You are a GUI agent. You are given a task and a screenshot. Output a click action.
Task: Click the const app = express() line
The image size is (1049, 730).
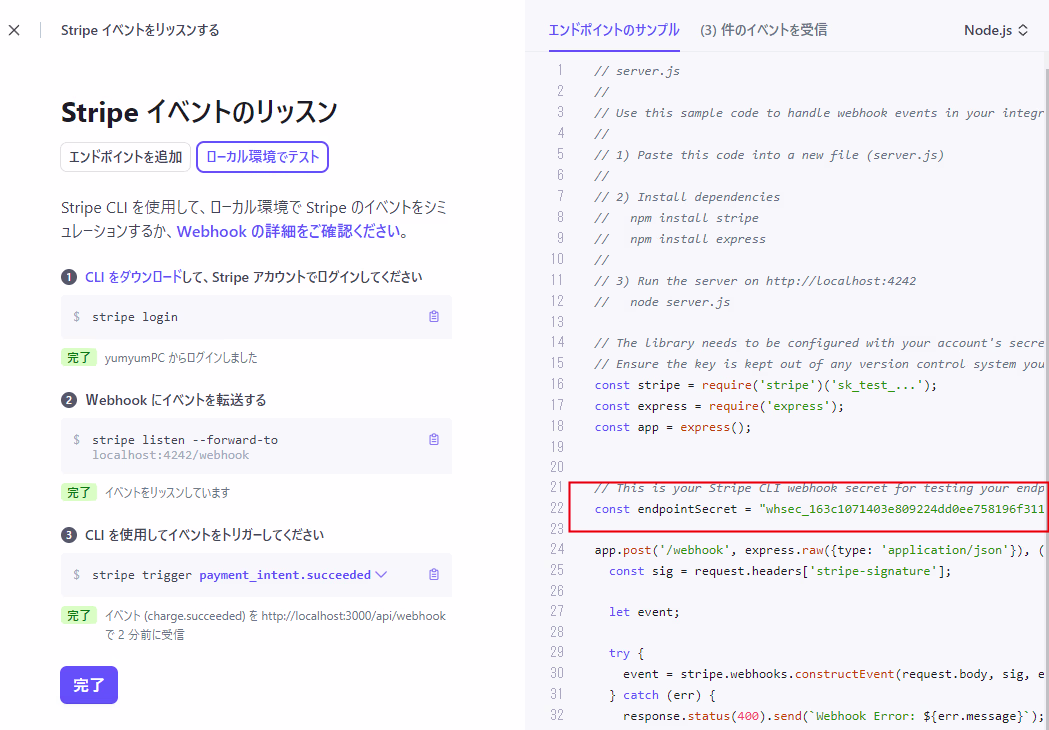tap(673, 427)
